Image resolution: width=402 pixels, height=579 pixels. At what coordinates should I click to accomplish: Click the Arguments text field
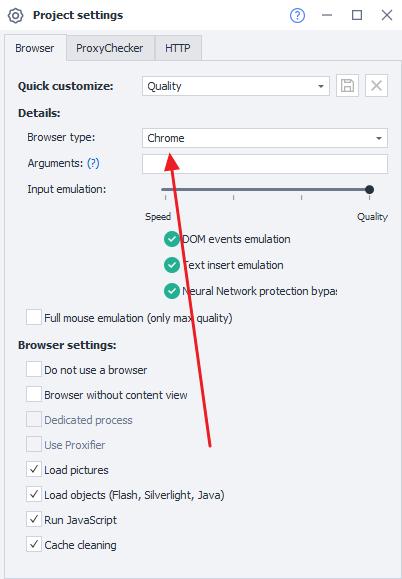(x=265, y=164)
